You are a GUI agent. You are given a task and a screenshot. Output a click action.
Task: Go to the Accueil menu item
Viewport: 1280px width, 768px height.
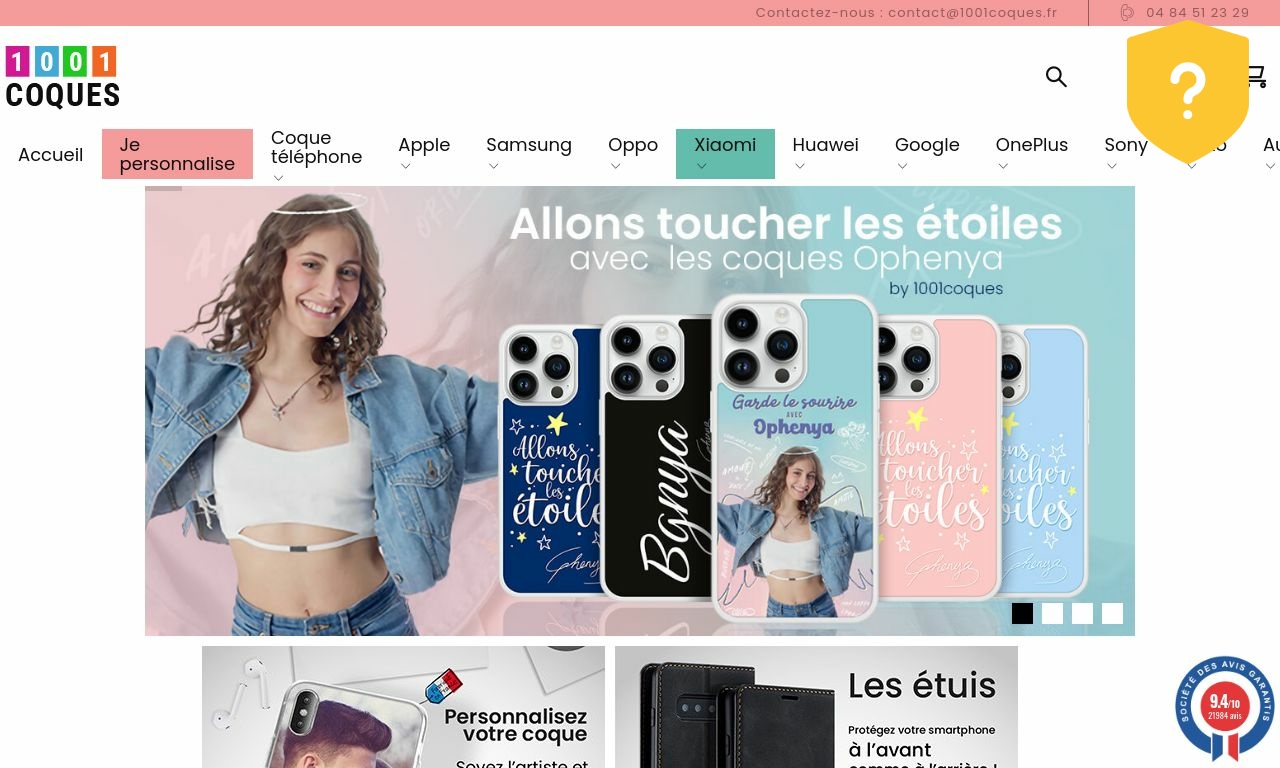tap(50, 155)
